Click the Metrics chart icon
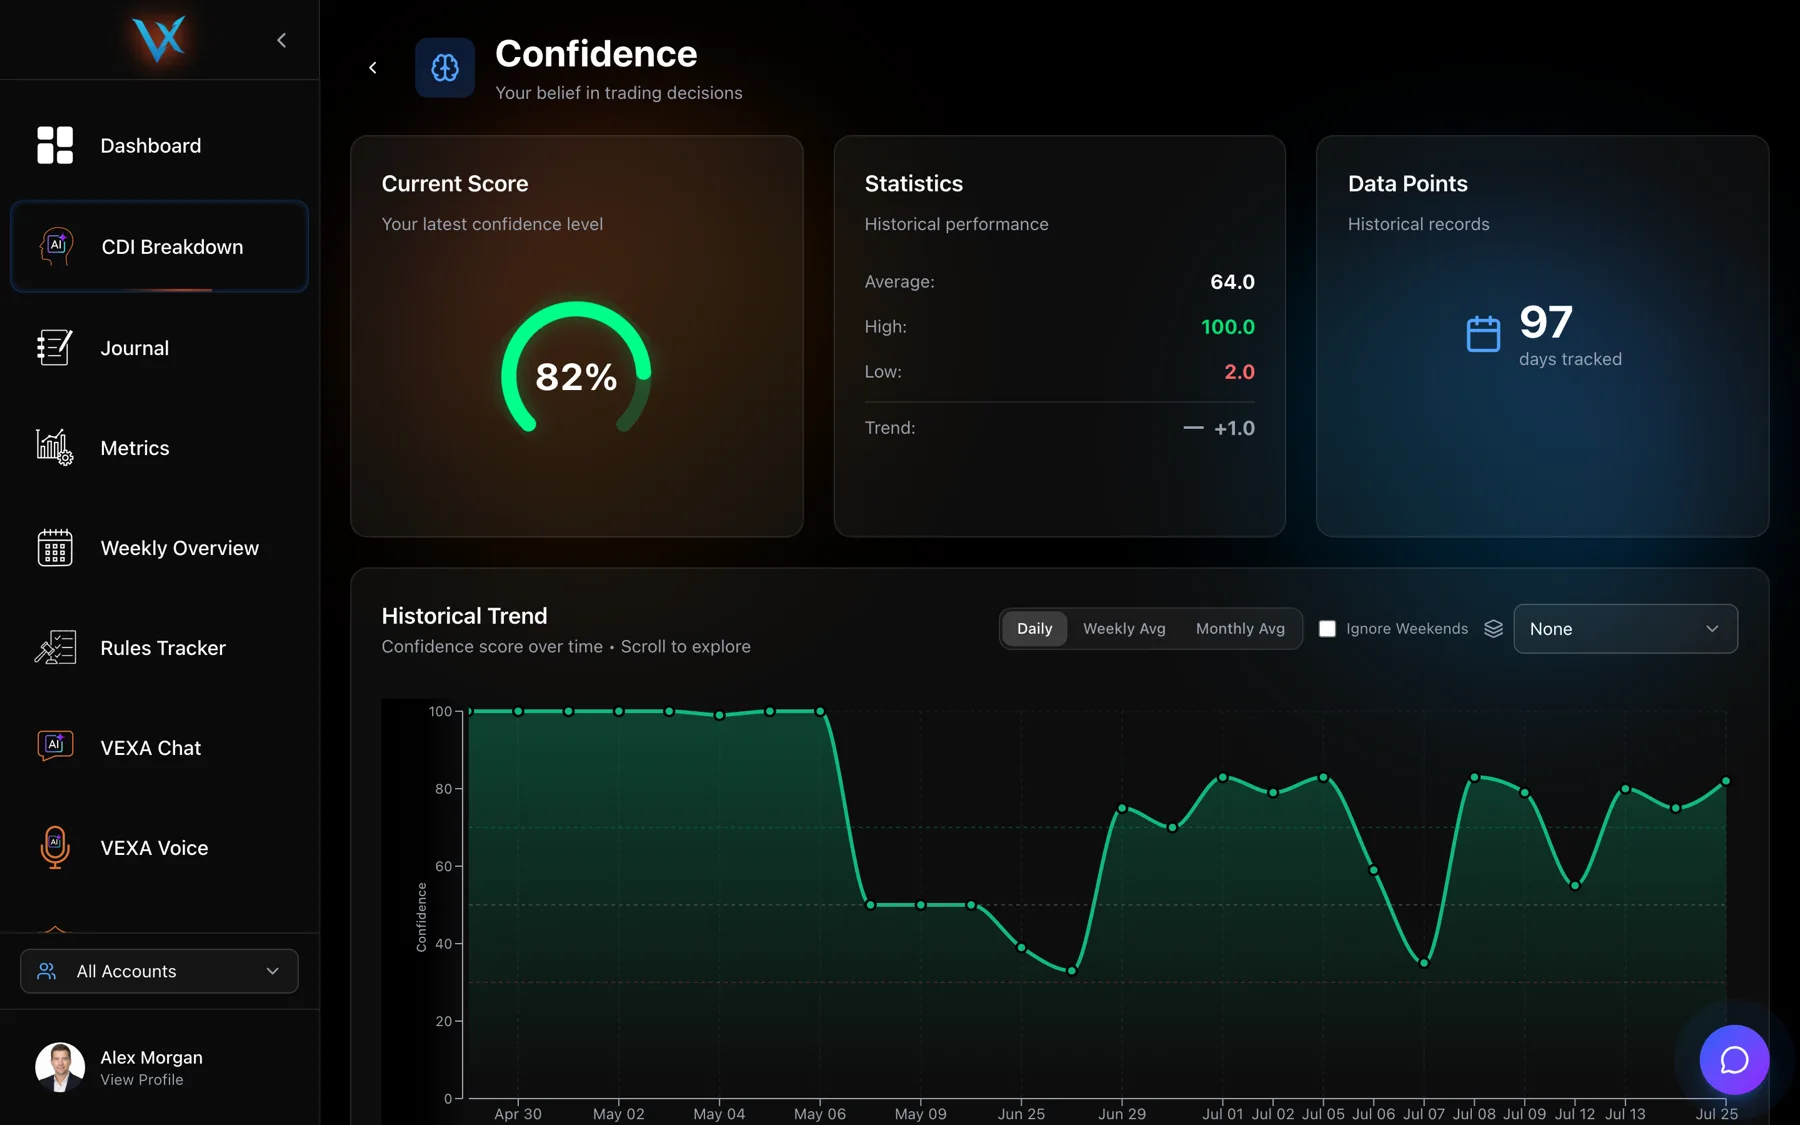The image size is (1800, 1125). (55, 447)
